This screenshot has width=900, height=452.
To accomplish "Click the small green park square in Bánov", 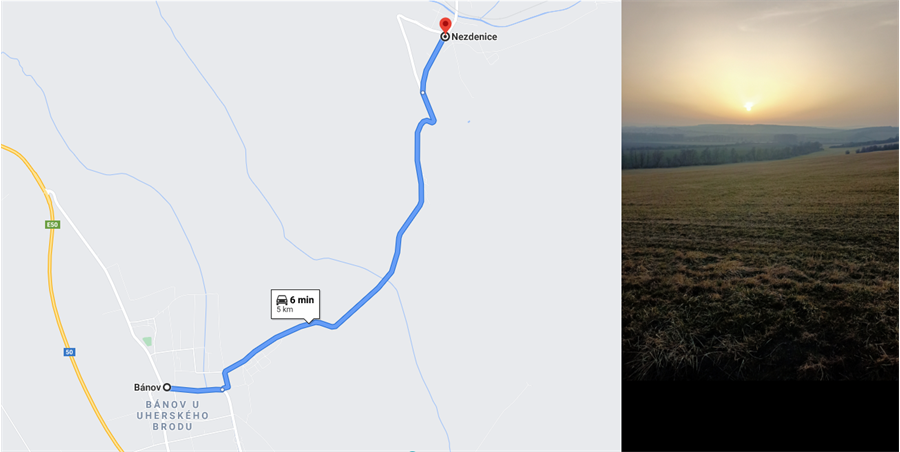I will tap(148, 341).
